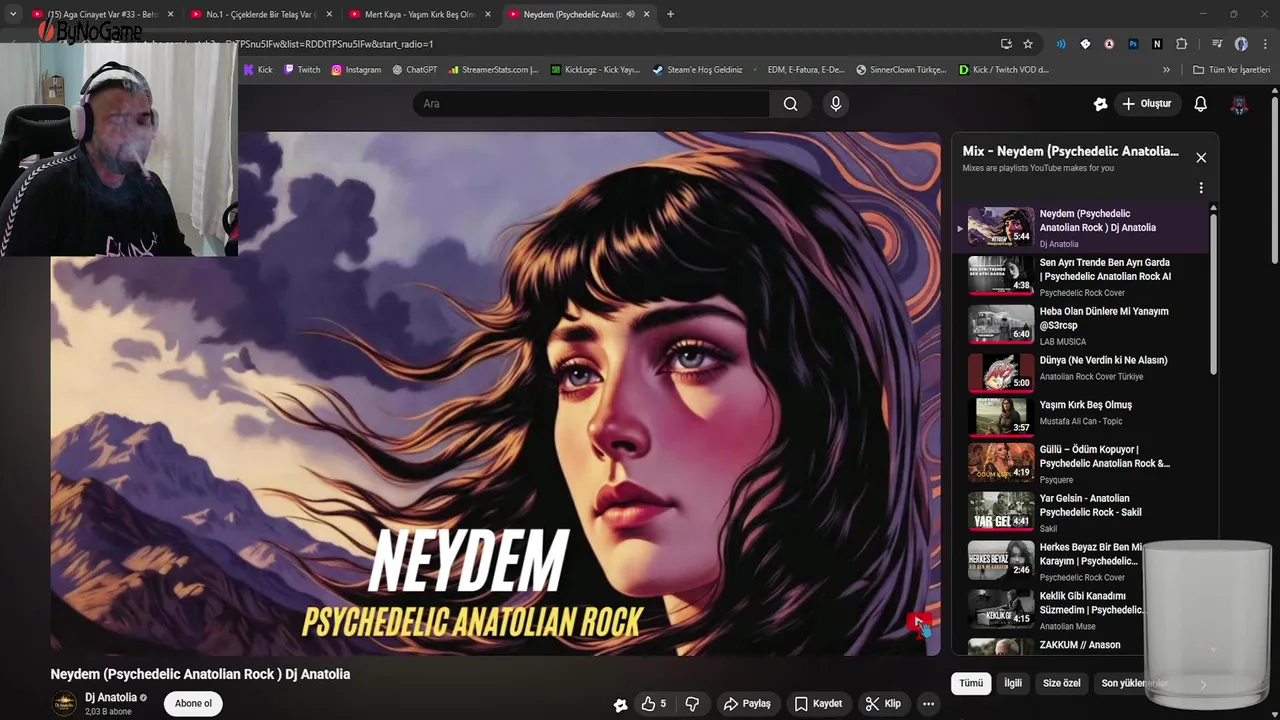
Task: Open the SinnerClown Türkçe bookmark
Action: [x=900, y=70]
